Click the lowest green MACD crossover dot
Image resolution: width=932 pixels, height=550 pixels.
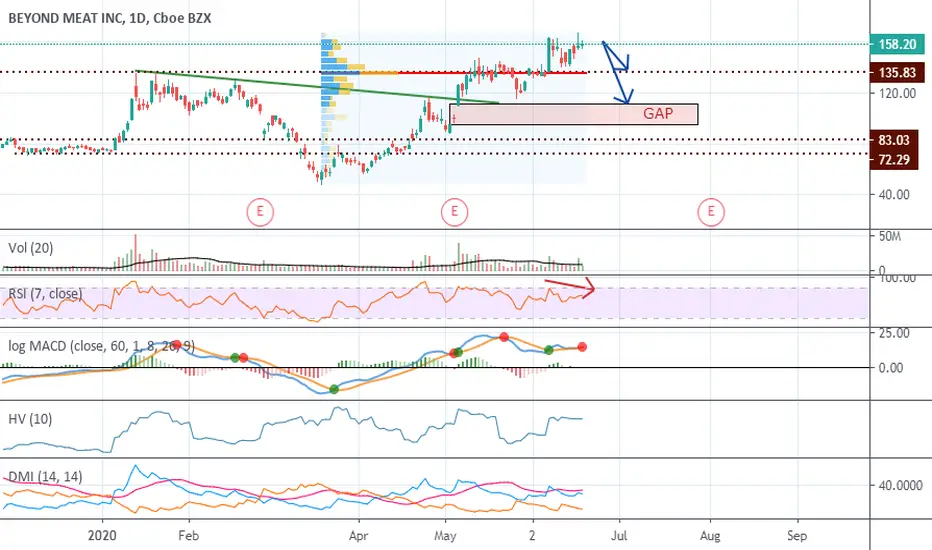point(334,389)
